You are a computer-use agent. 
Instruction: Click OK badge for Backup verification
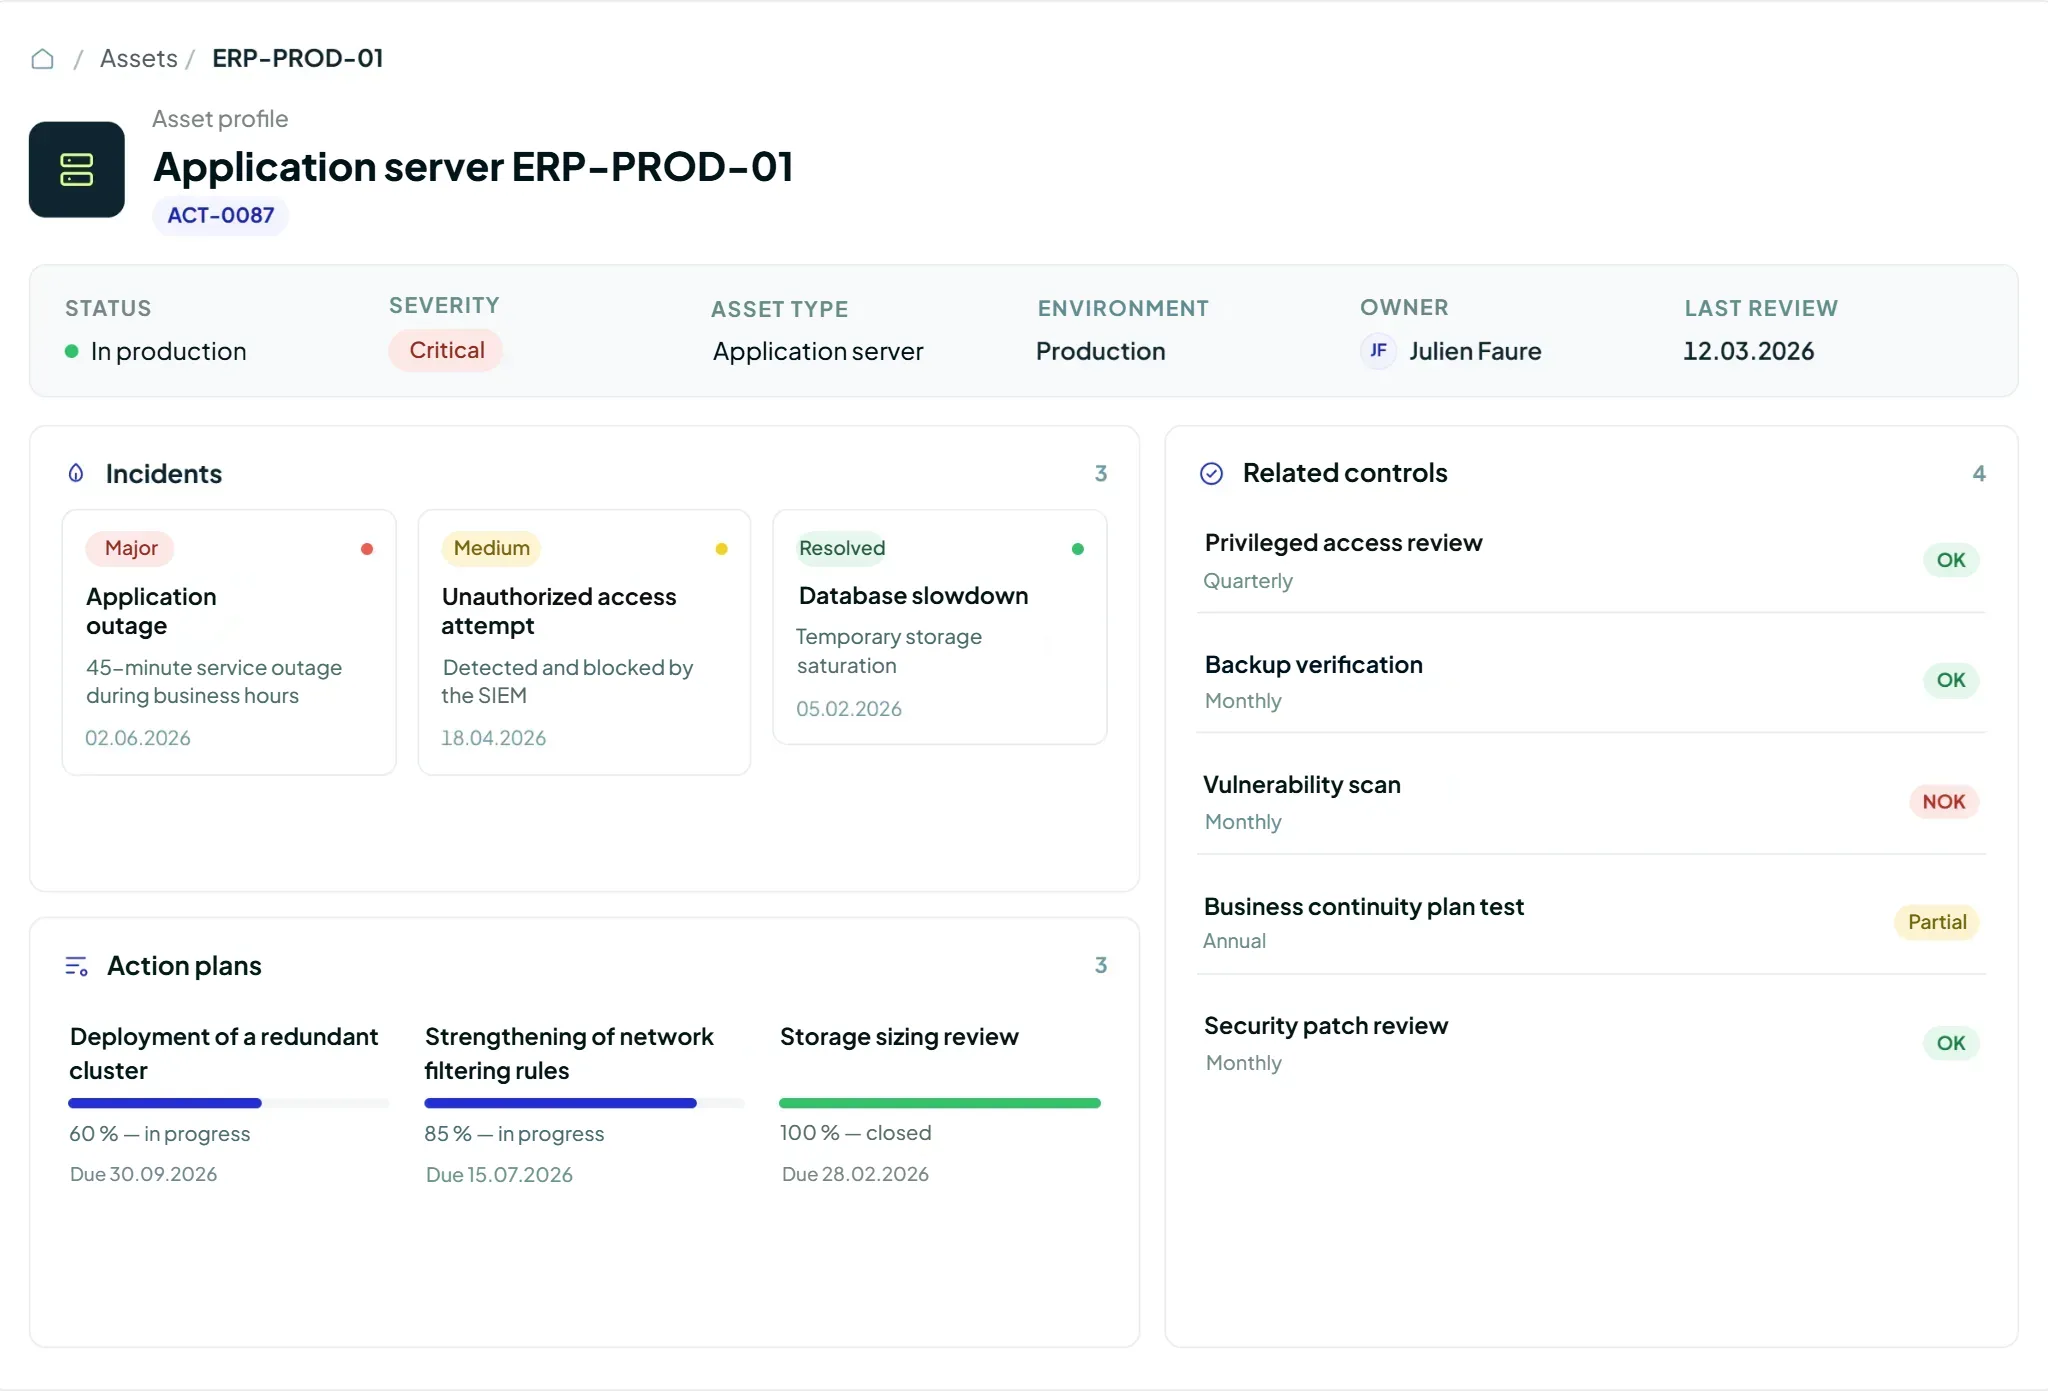click(1950, 680)
